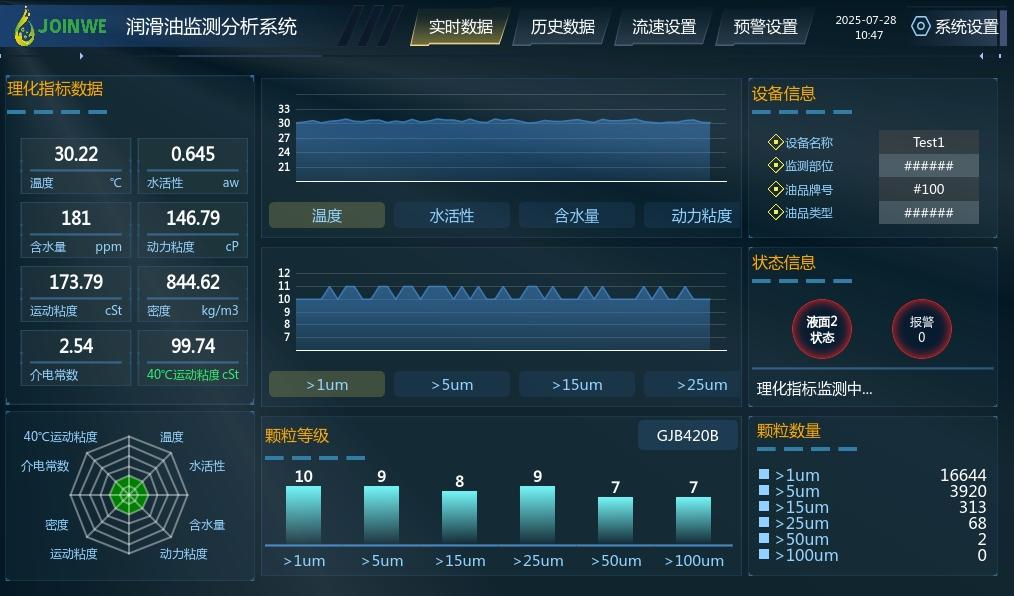
Task: Switch to the historical data tab
Action: pyautogui.click(x=562, y=27)
